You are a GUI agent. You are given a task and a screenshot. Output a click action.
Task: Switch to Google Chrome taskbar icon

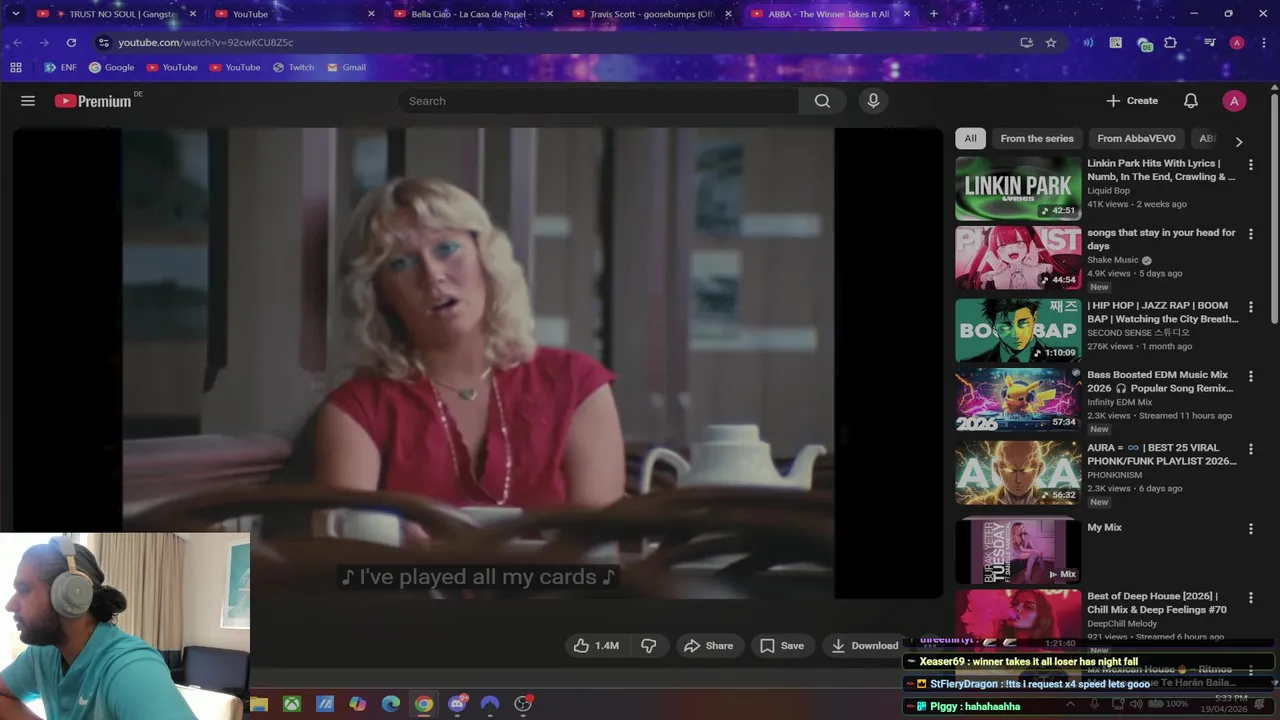coord(424,704)
